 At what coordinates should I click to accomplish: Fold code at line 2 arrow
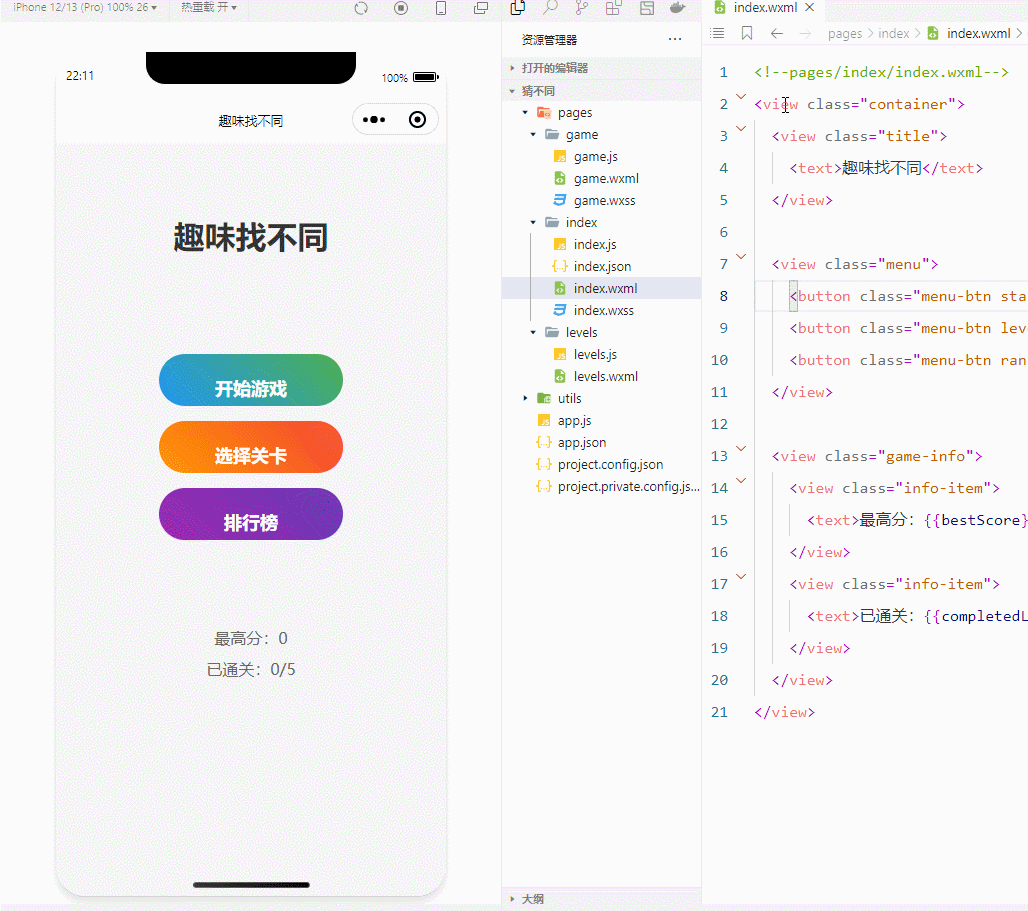tap(741, 96)
